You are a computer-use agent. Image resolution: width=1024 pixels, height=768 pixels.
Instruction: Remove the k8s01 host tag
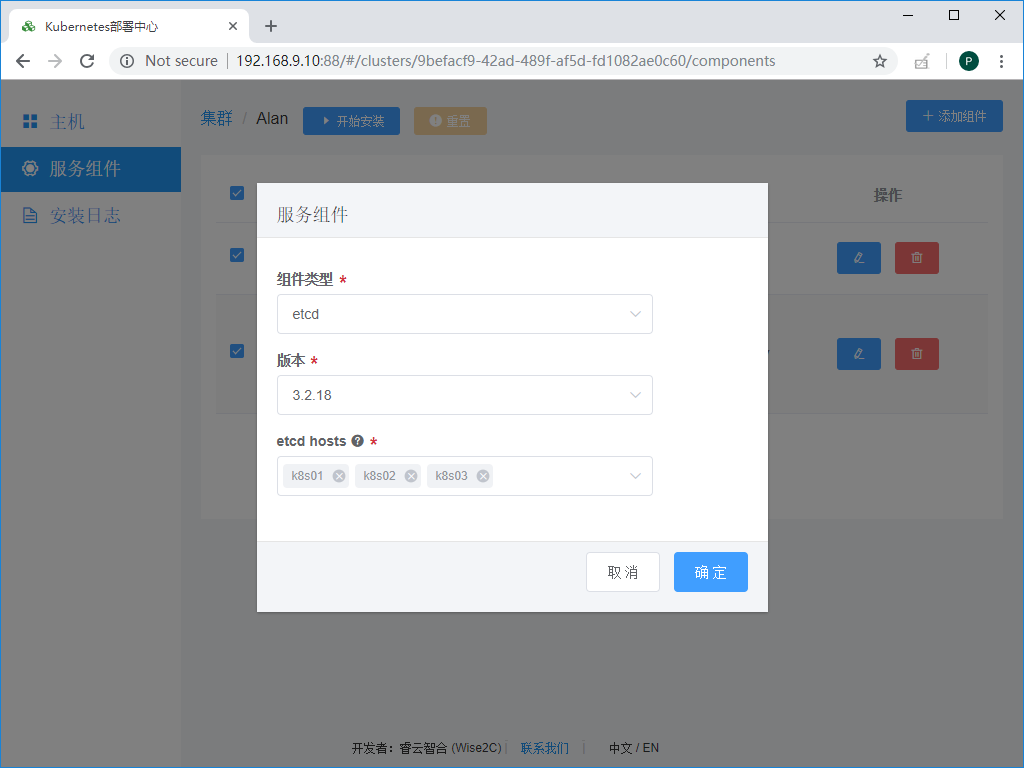[x=337, y=475]
